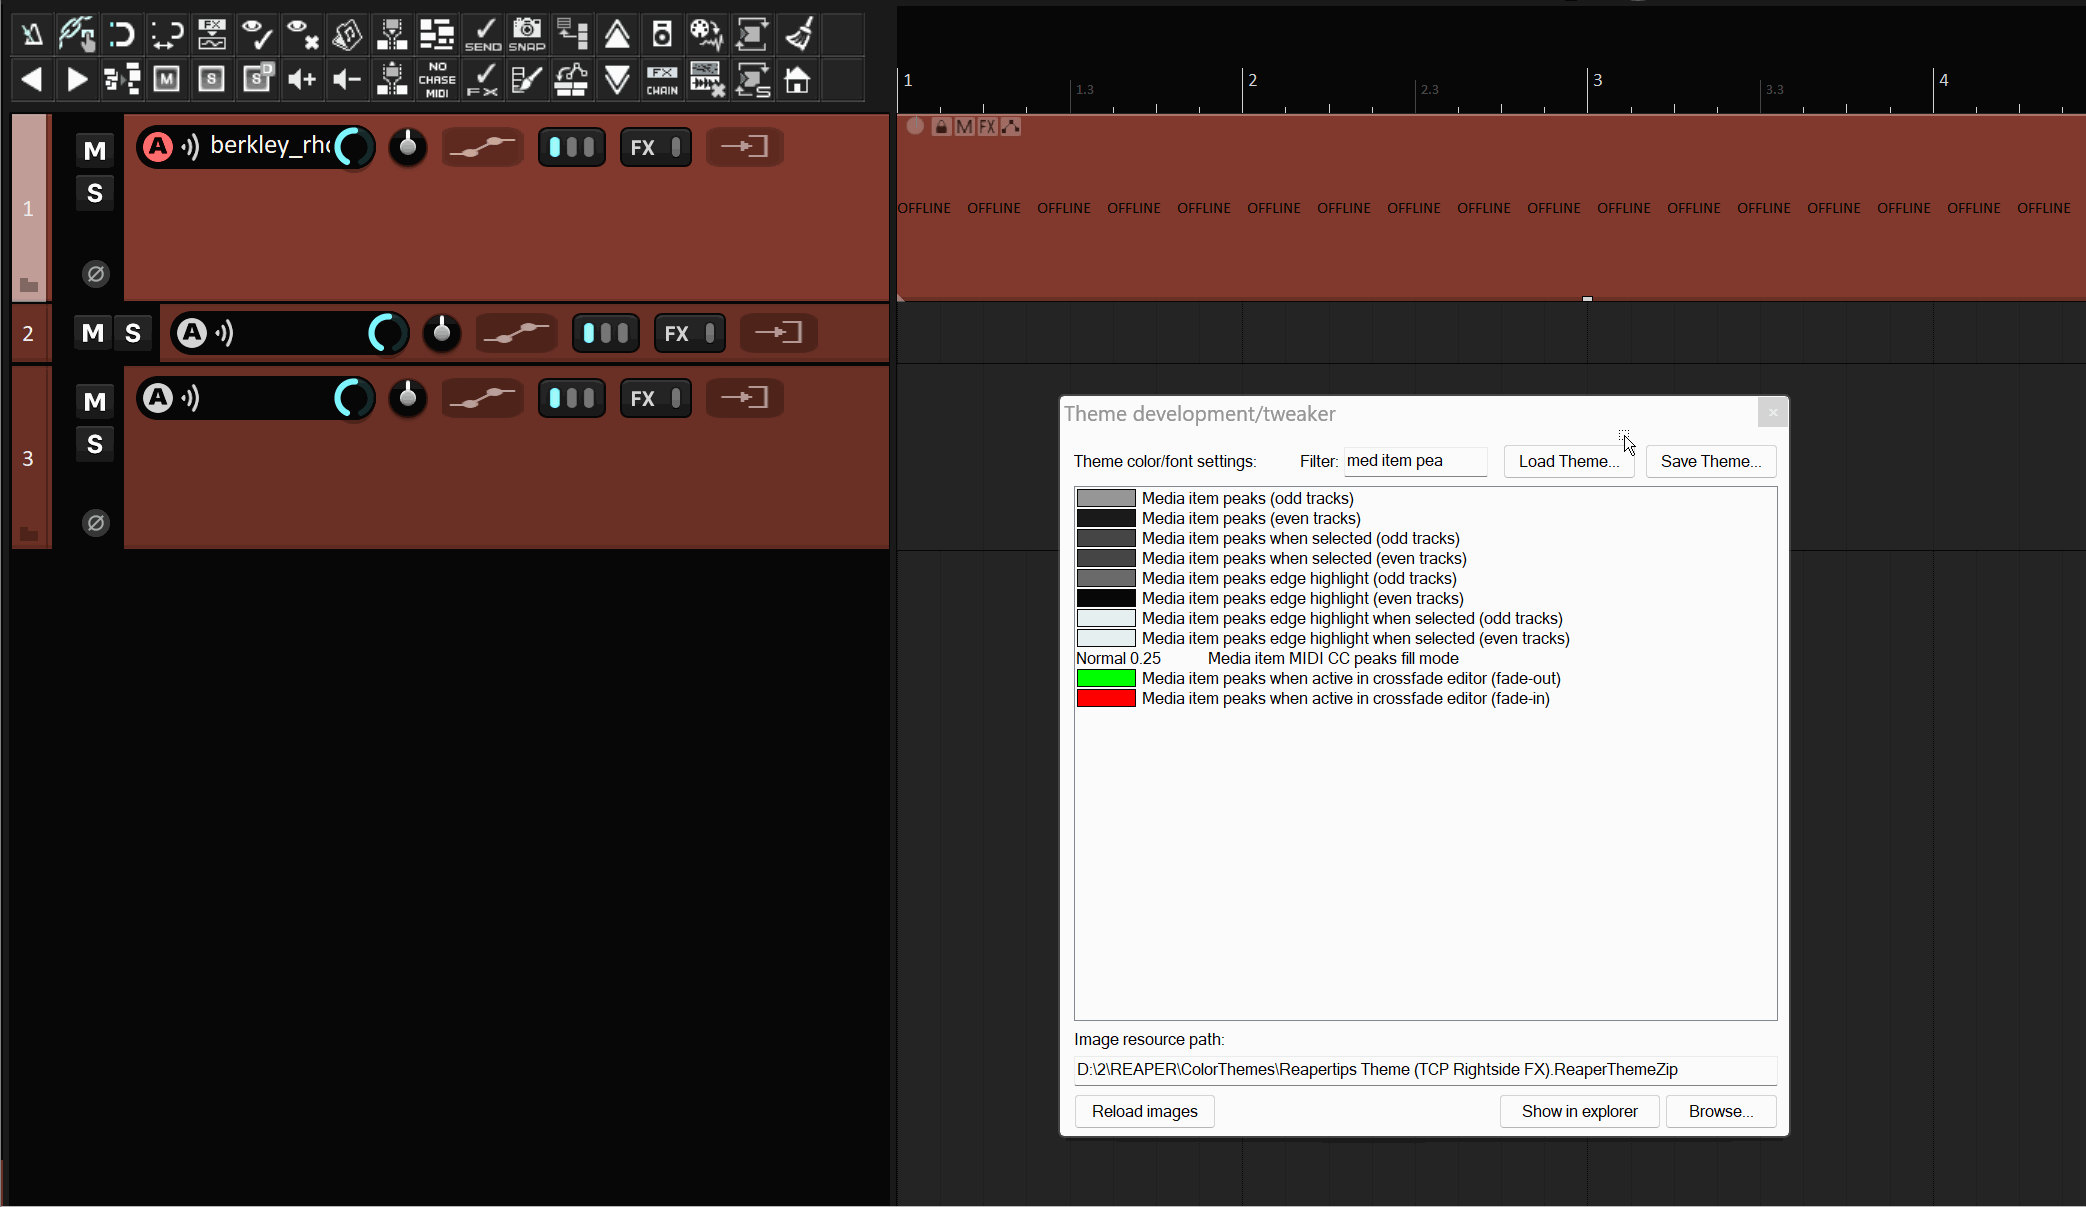Toggle phase invert on track 3
2086x1207 pixels.
click(96, 523)
